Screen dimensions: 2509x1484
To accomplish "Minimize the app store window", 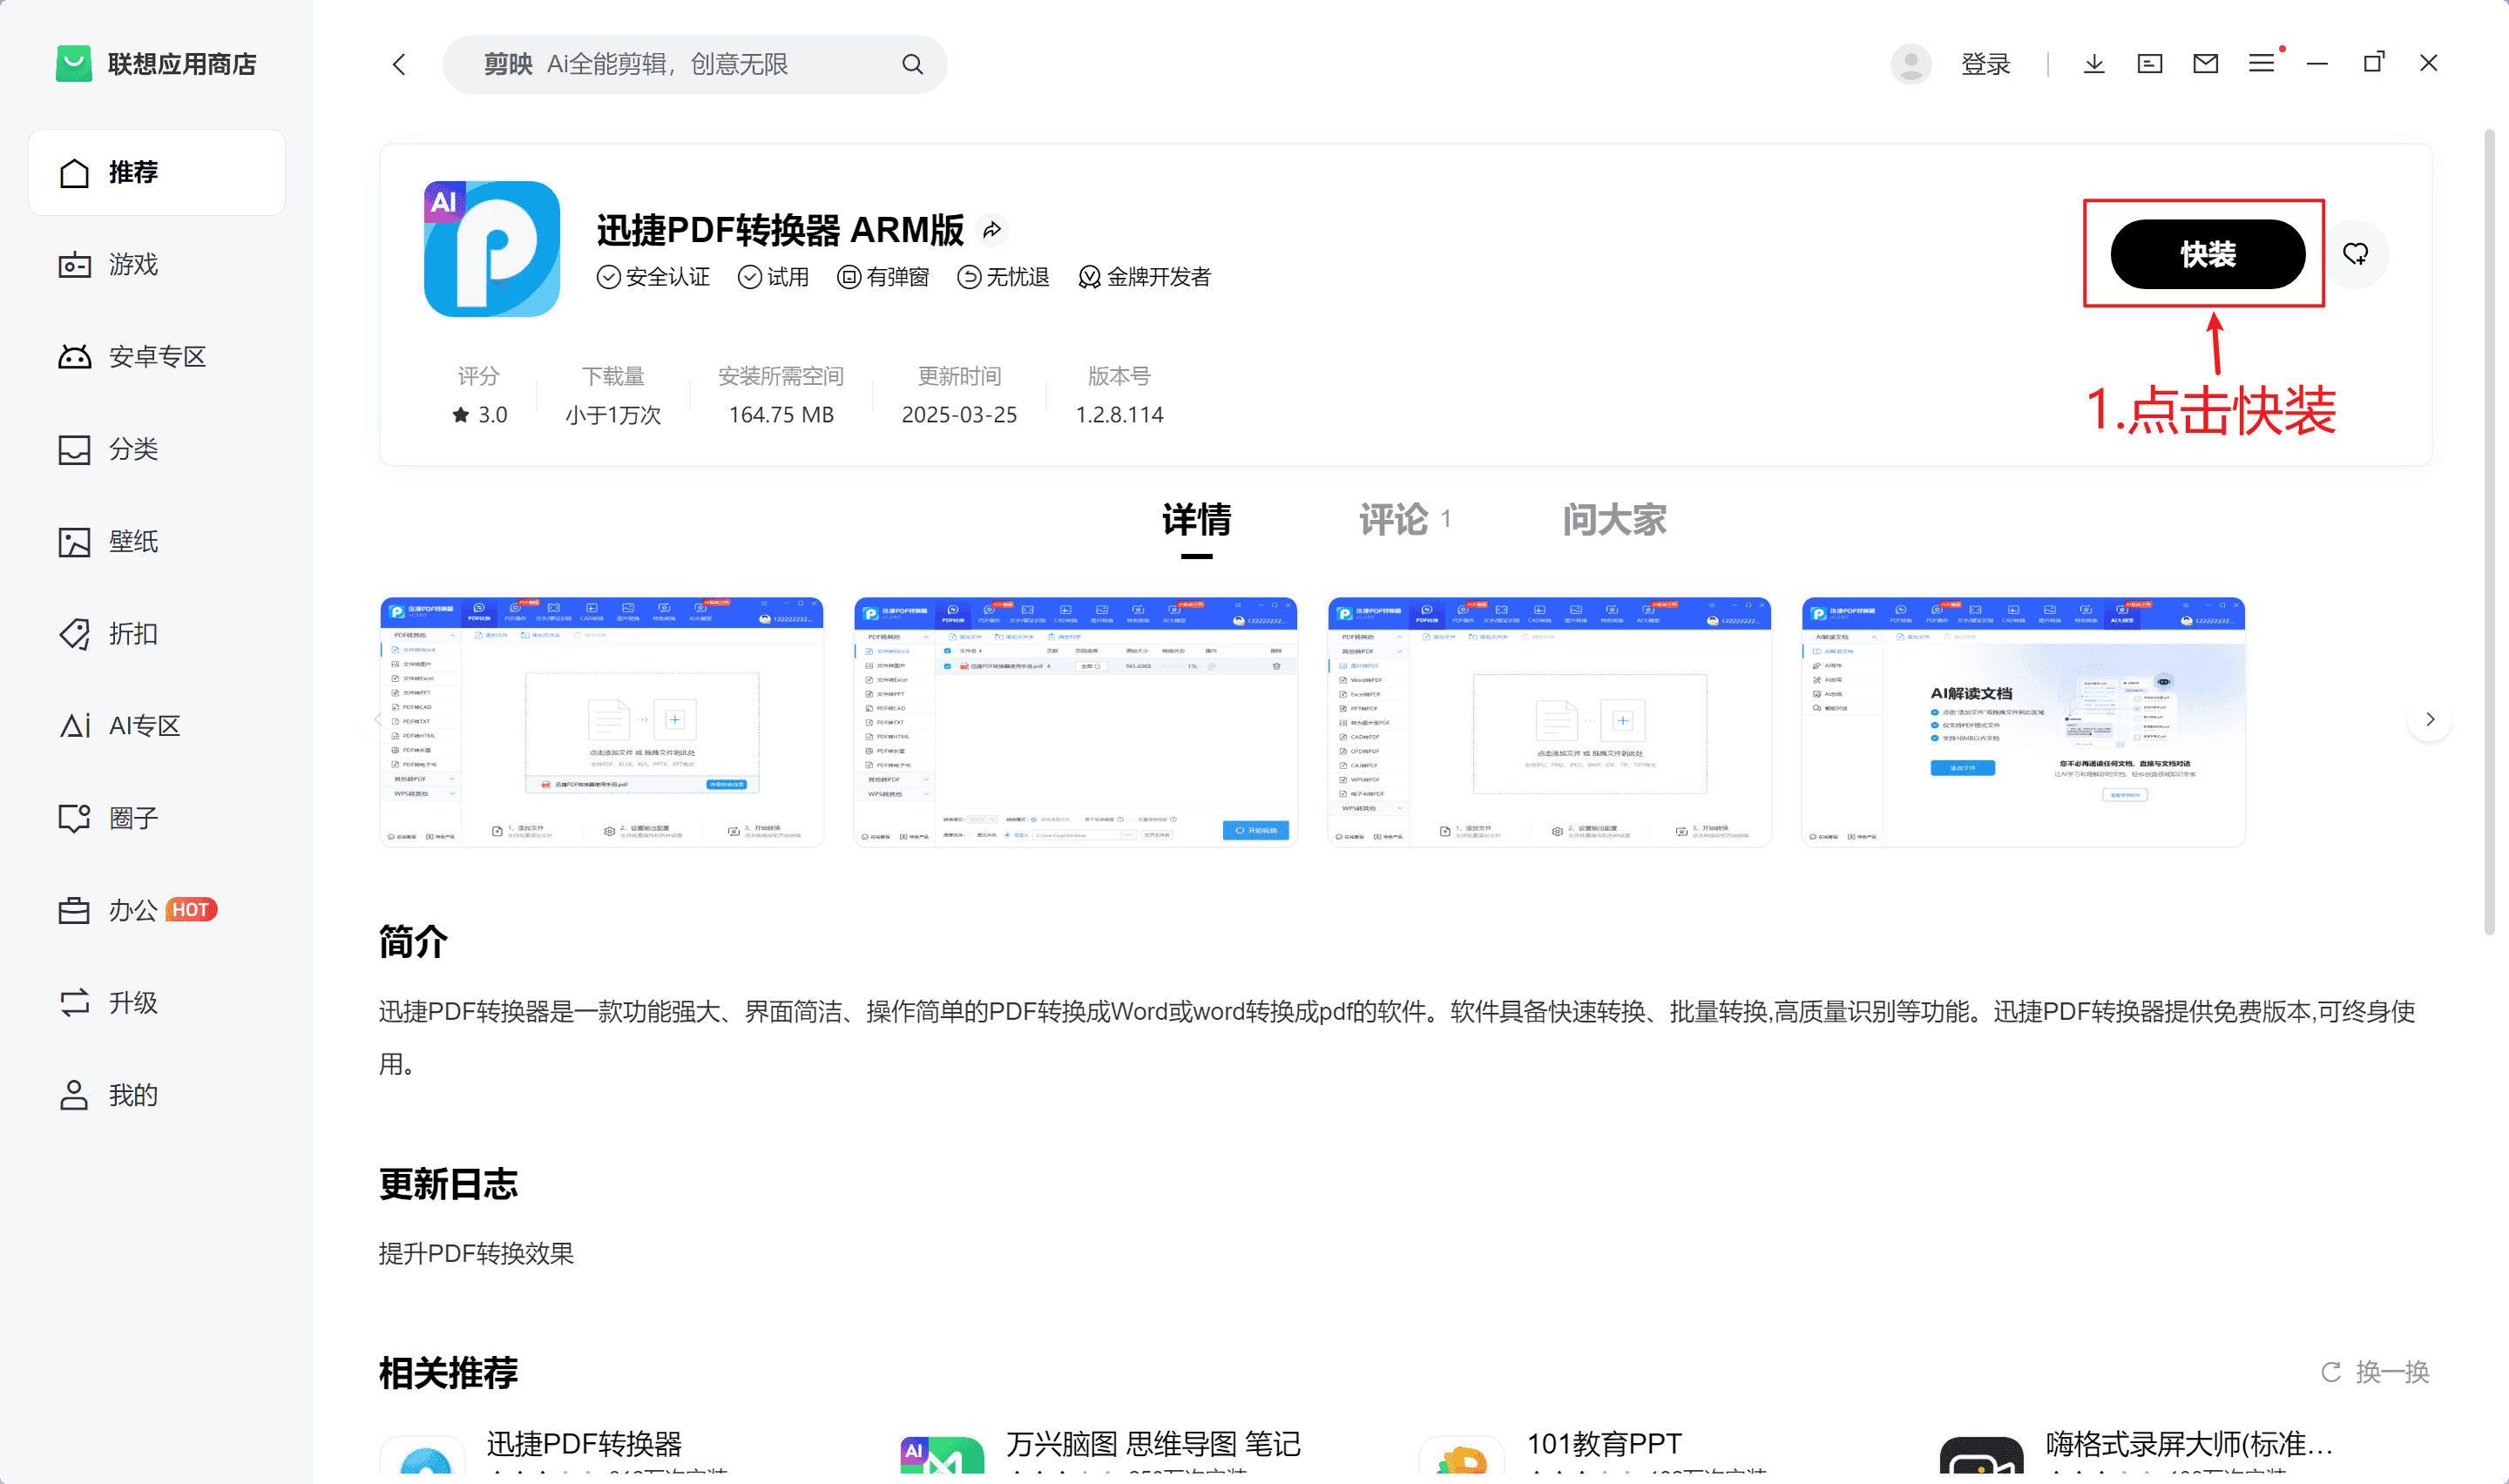I will click(2317, 64).
